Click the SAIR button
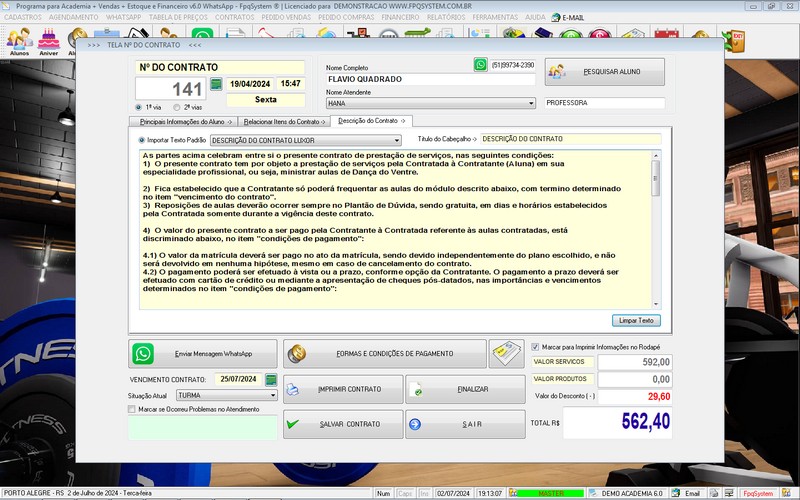 point(465,424)
